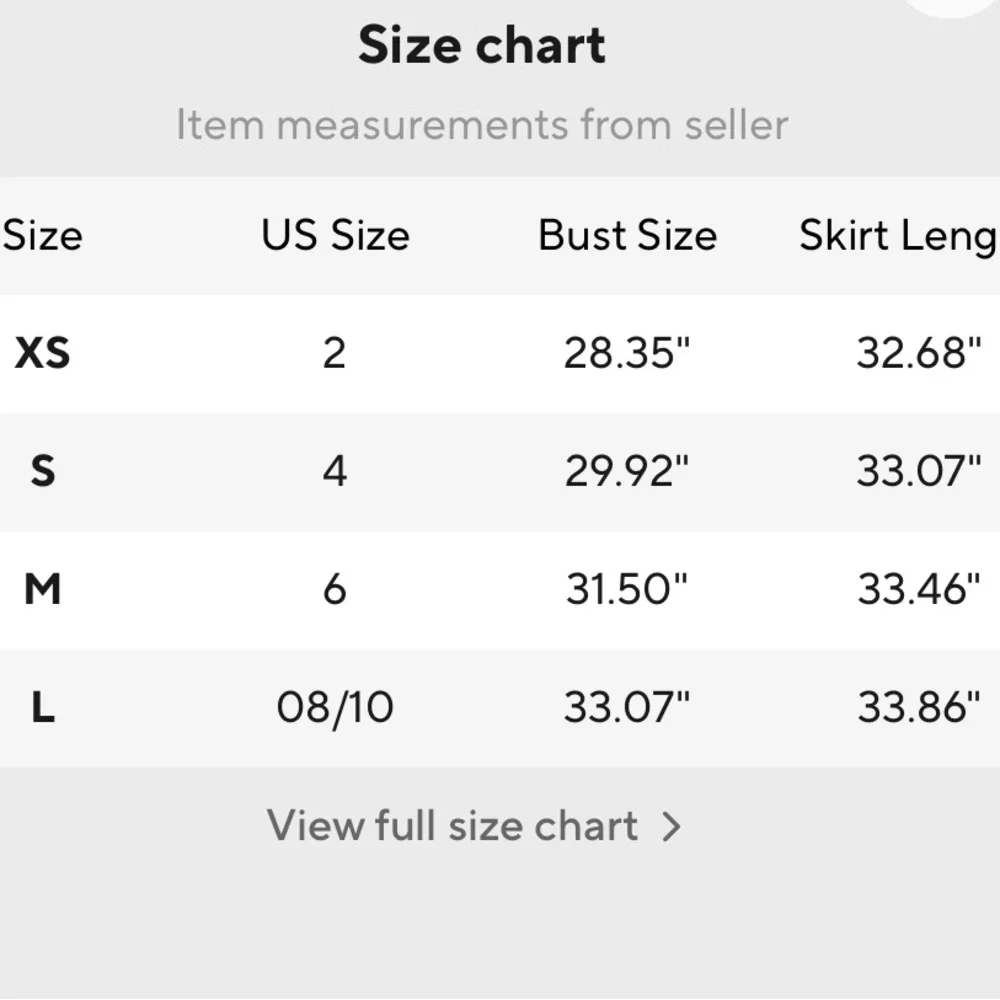Tap the Skirt Length column header

click(x=897, y=236)
